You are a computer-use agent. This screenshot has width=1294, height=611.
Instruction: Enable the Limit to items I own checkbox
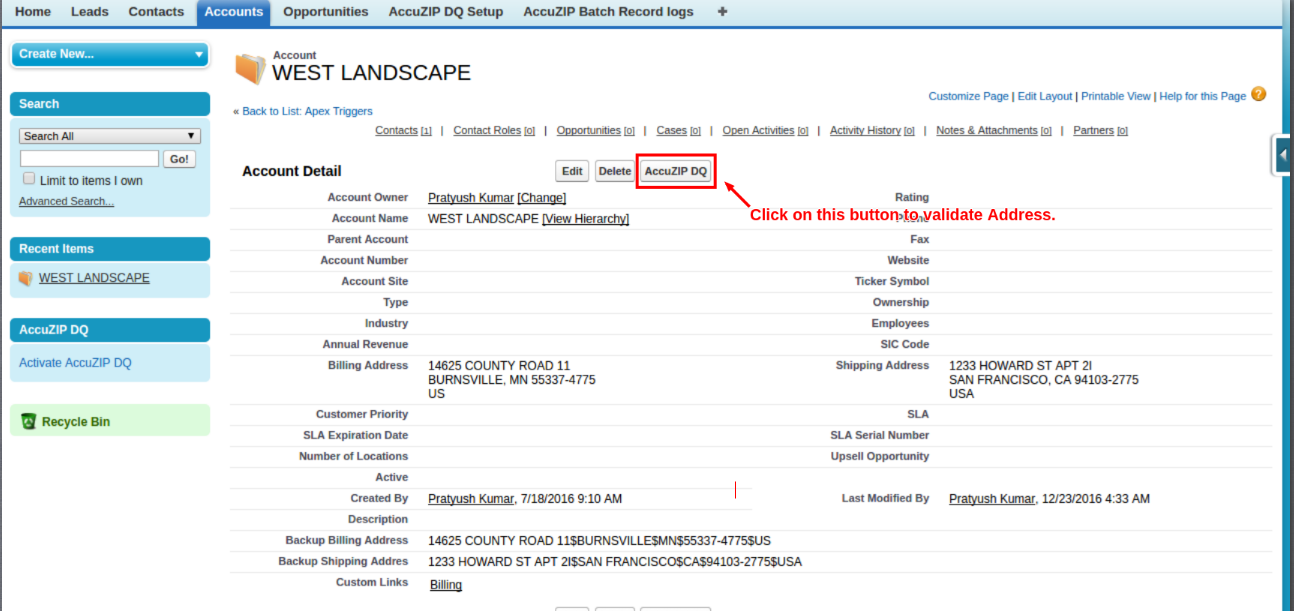click(29, 177)
